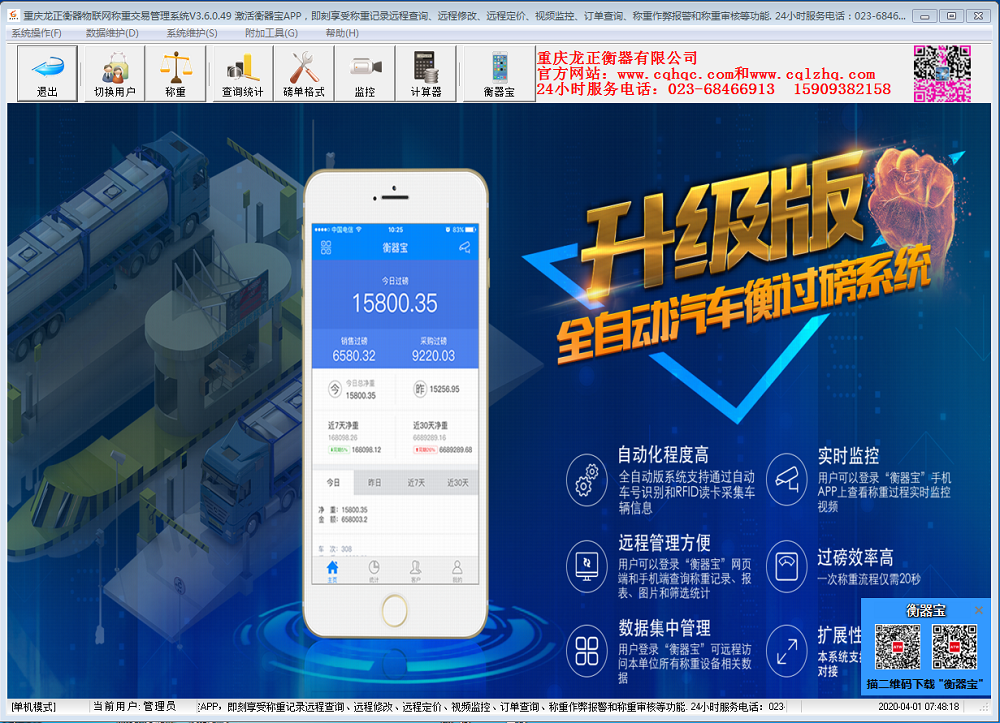Open the 数据维护(D) menu
The height and width of the screenshot is (723, 1000).
click(112, 33)
